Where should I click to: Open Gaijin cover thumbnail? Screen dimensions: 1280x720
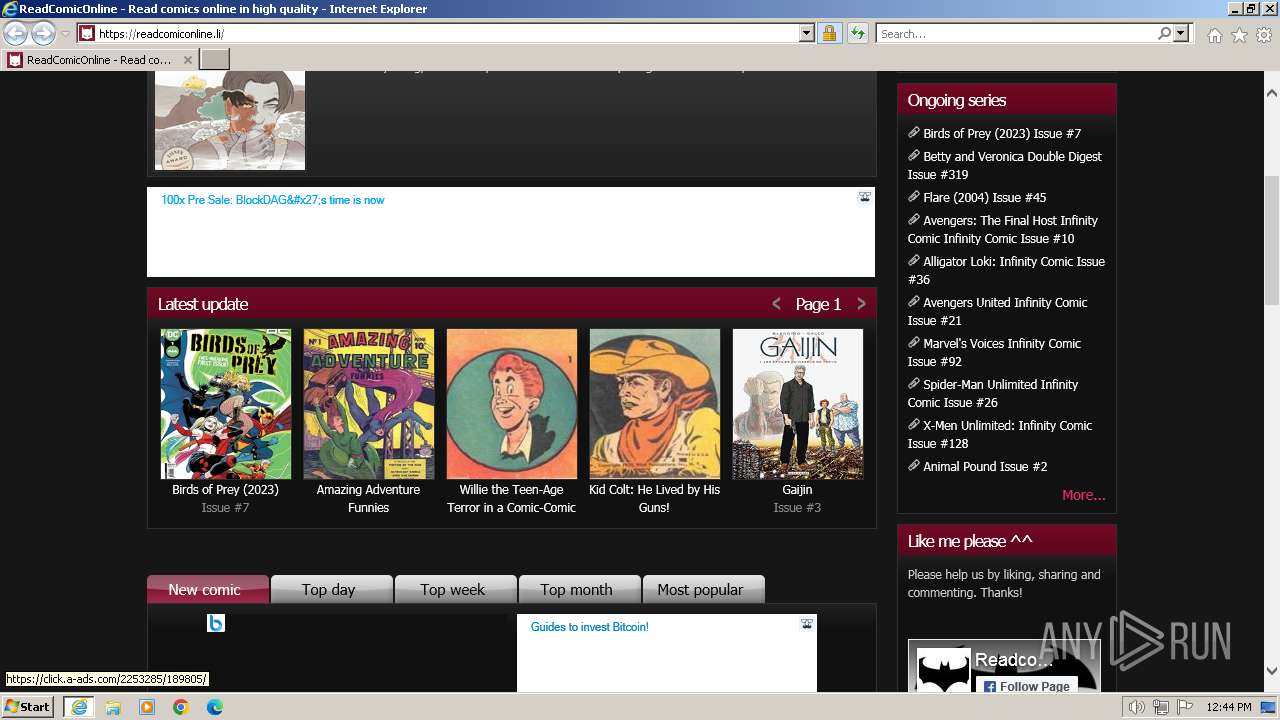tap(798, 404)
